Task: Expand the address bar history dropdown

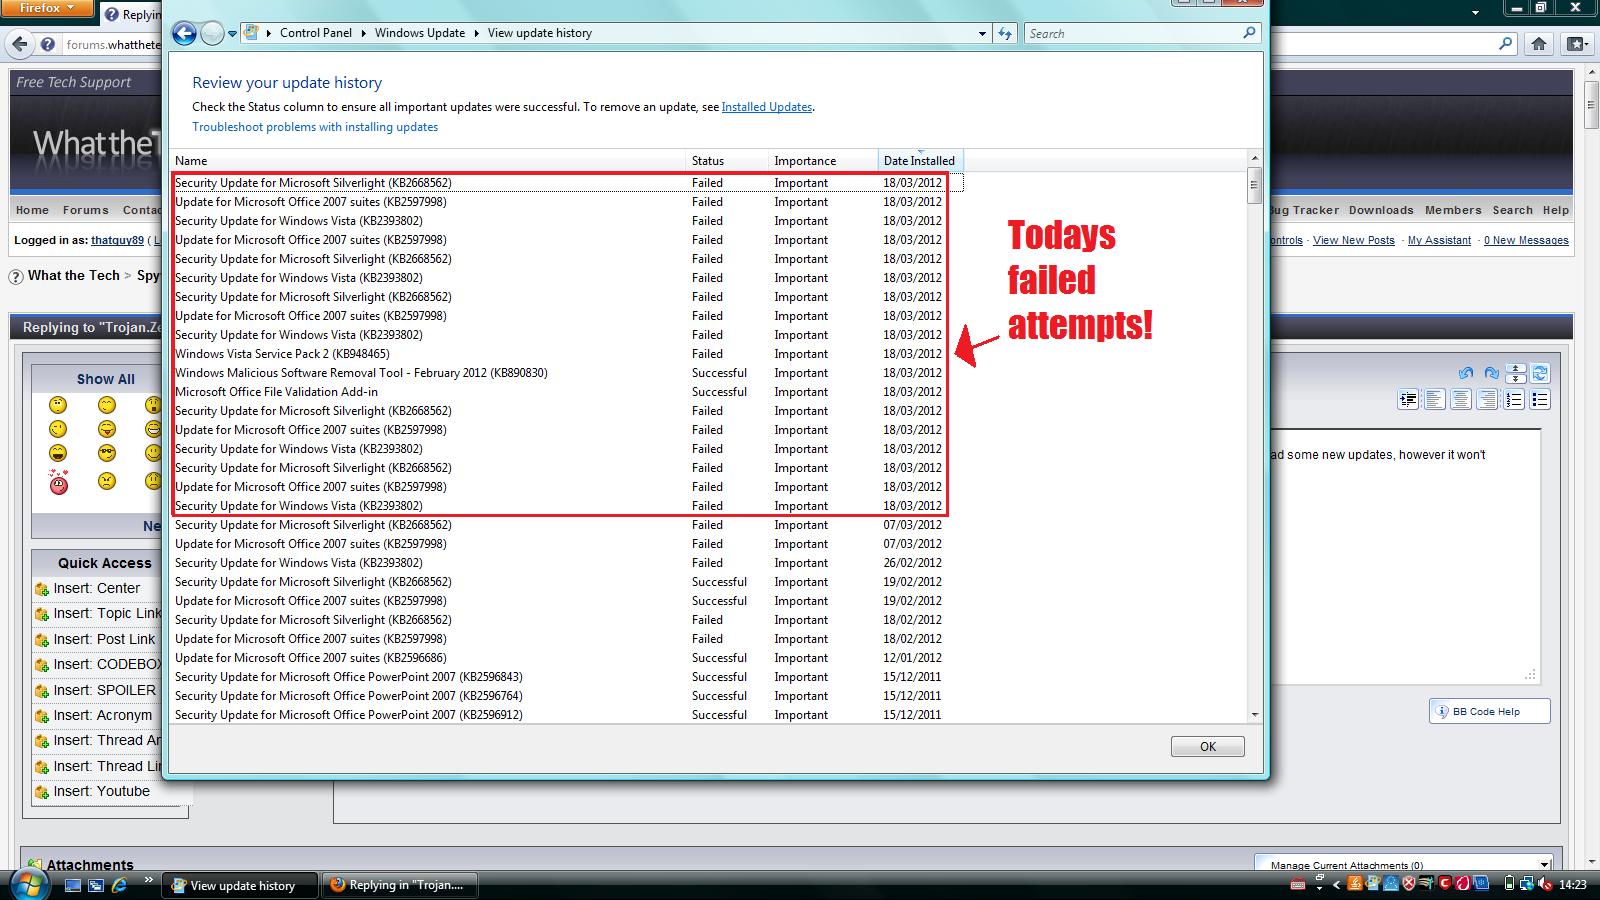Action: [x=982, y=33]
